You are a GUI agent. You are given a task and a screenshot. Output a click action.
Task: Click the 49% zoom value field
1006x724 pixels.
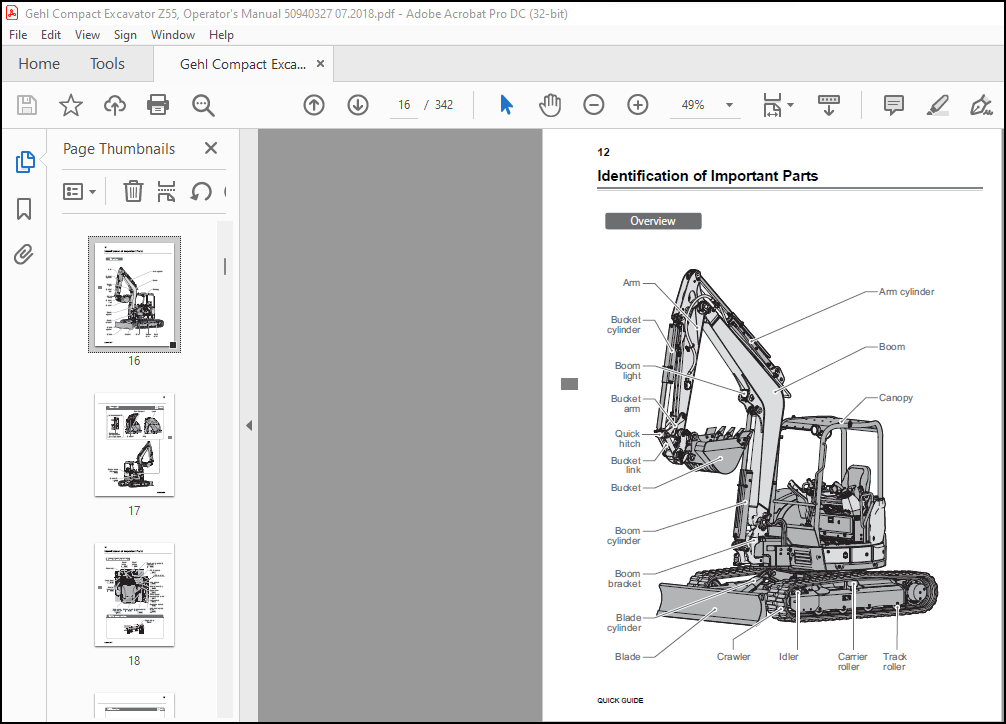693,105
